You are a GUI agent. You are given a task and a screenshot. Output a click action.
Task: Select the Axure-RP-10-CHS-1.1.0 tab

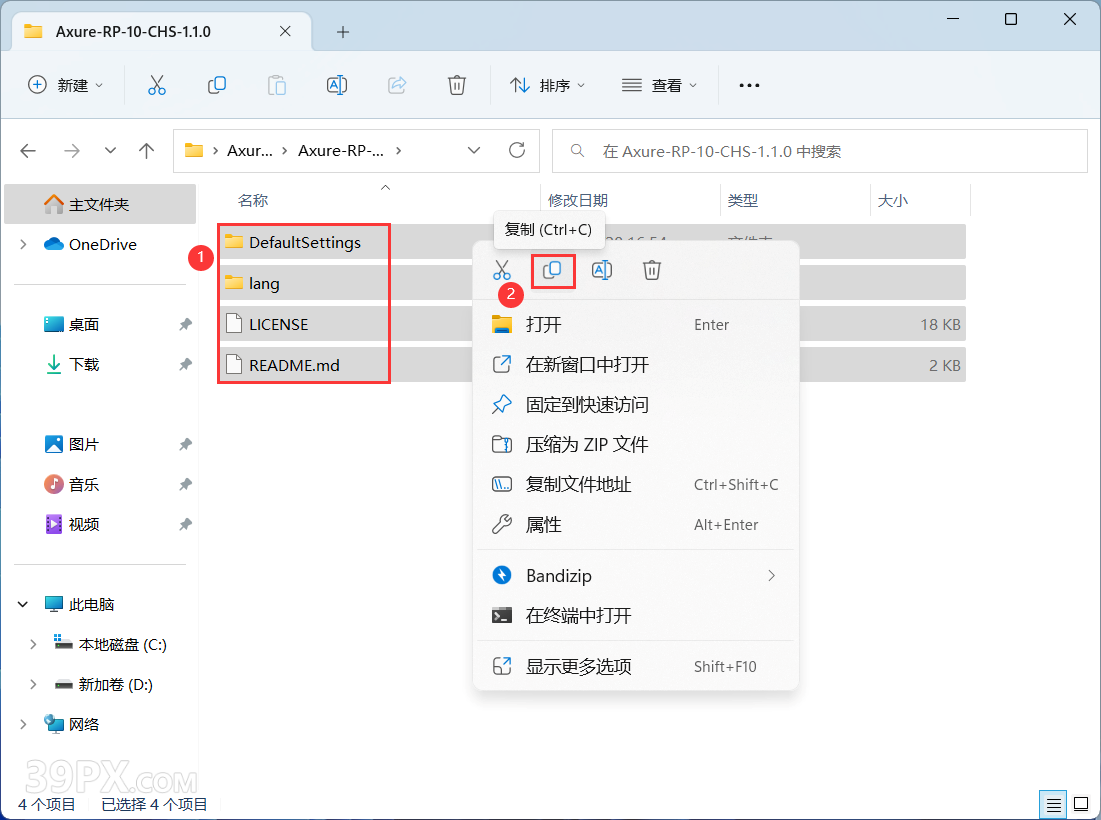161,32
